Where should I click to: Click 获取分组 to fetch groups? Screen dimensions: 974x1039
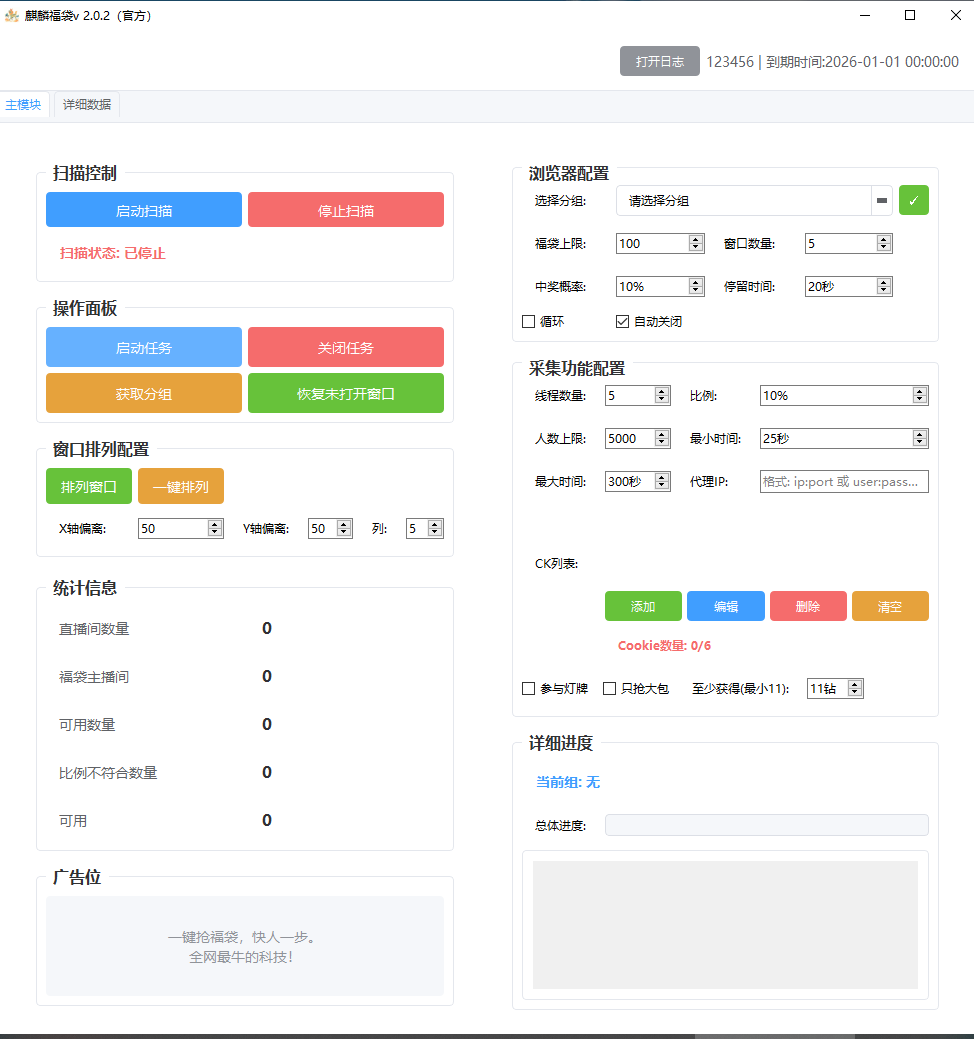tap(144, 393)
